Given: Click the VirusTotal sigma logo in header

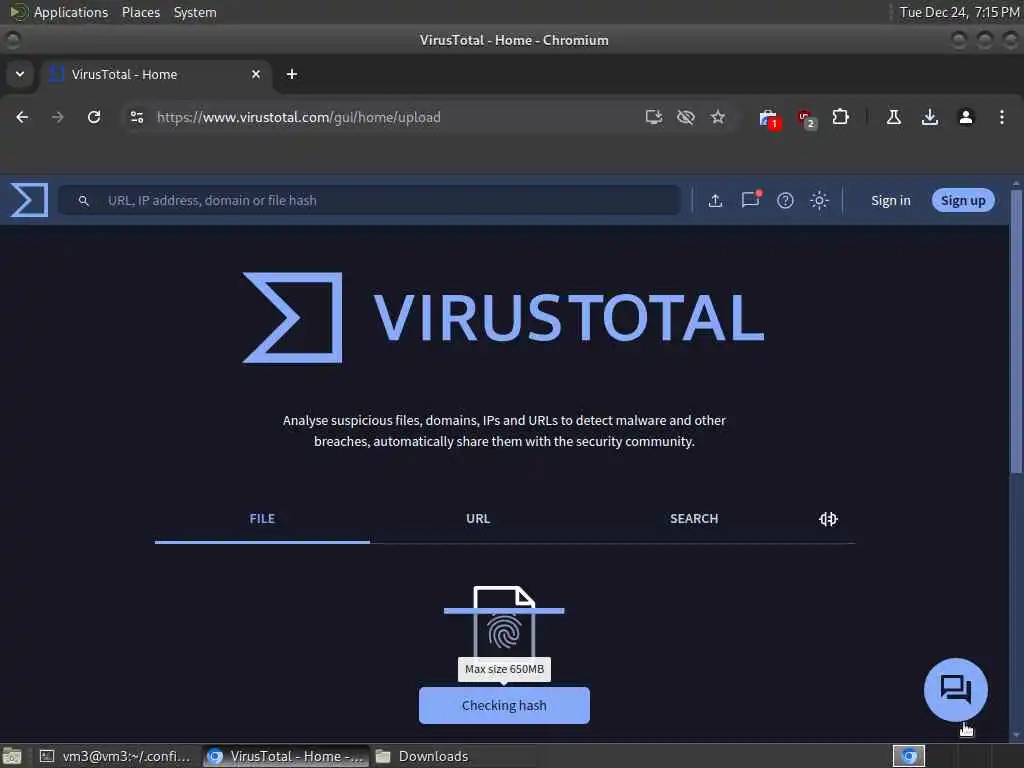Looking at the screenshot, I should point(29,200).
